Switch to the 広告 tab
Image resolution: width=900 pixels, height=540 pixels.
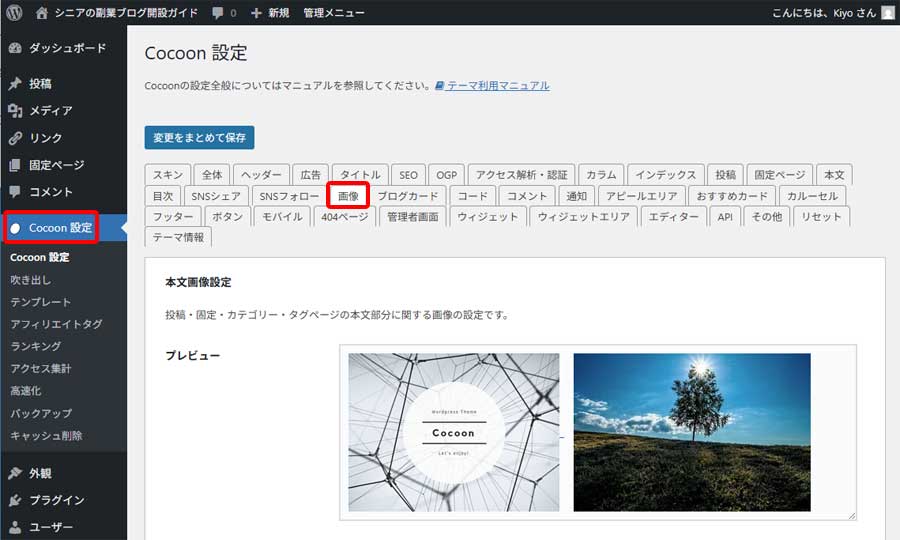[x=311, y=174]
